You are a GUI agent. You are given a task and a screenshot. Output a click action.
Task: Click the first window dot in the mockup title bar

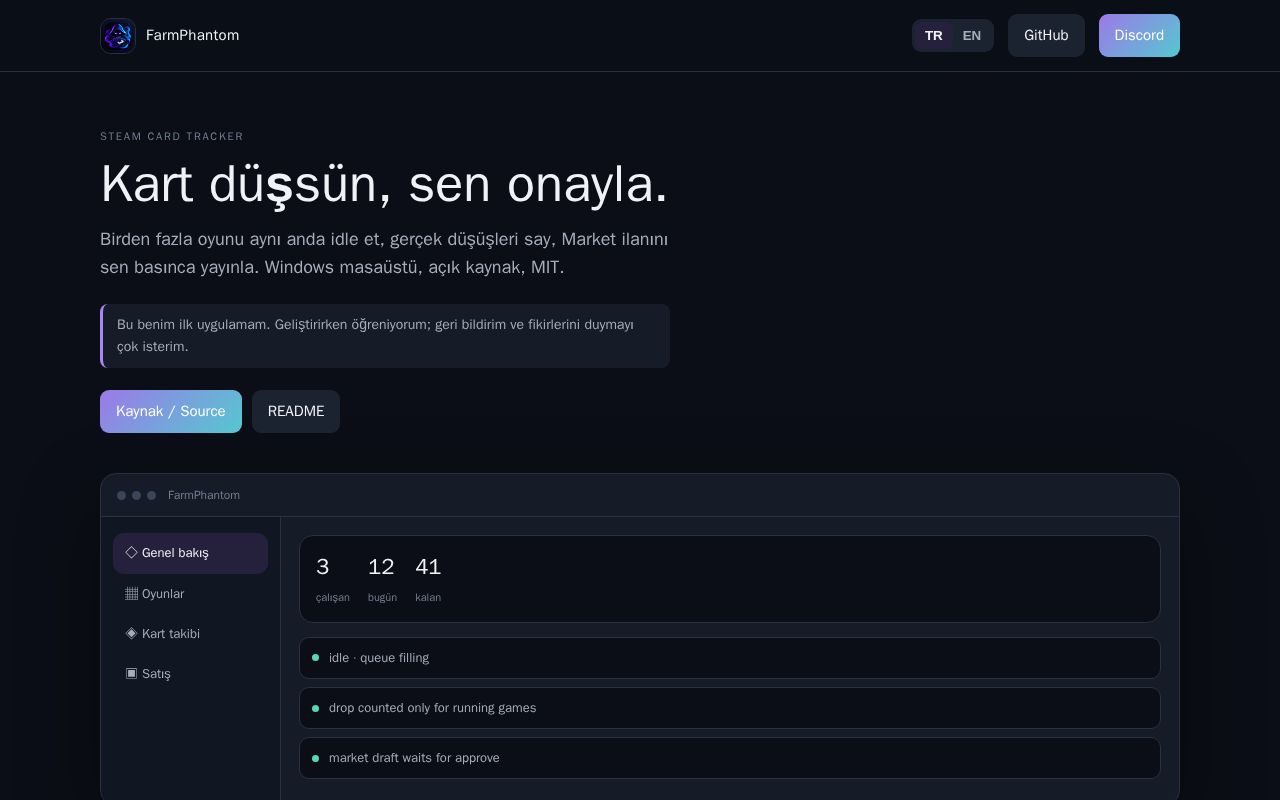(122, 496)
